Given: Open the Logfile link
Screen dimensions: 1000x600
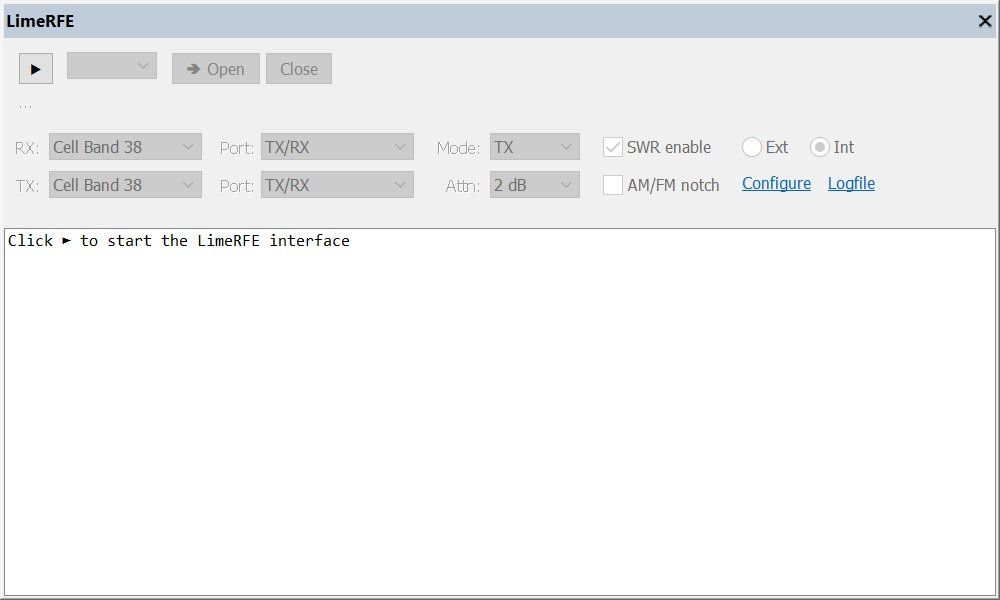Looking at the screenshot, I should [x=851, y=184].
